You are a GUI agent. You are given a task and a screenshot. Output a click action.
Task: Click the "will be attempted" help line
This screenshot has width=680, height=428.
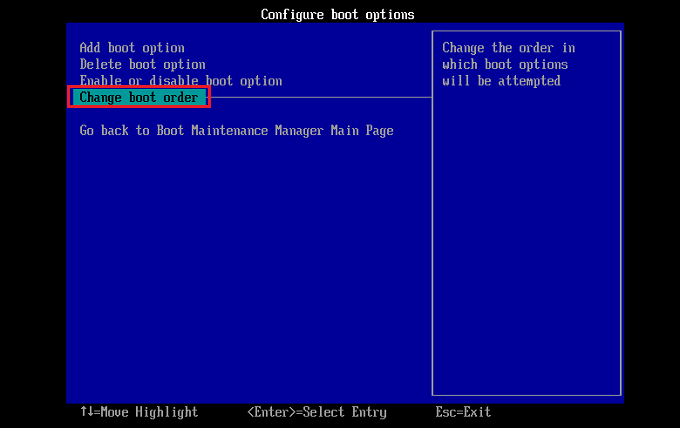(x=501, y=81)
